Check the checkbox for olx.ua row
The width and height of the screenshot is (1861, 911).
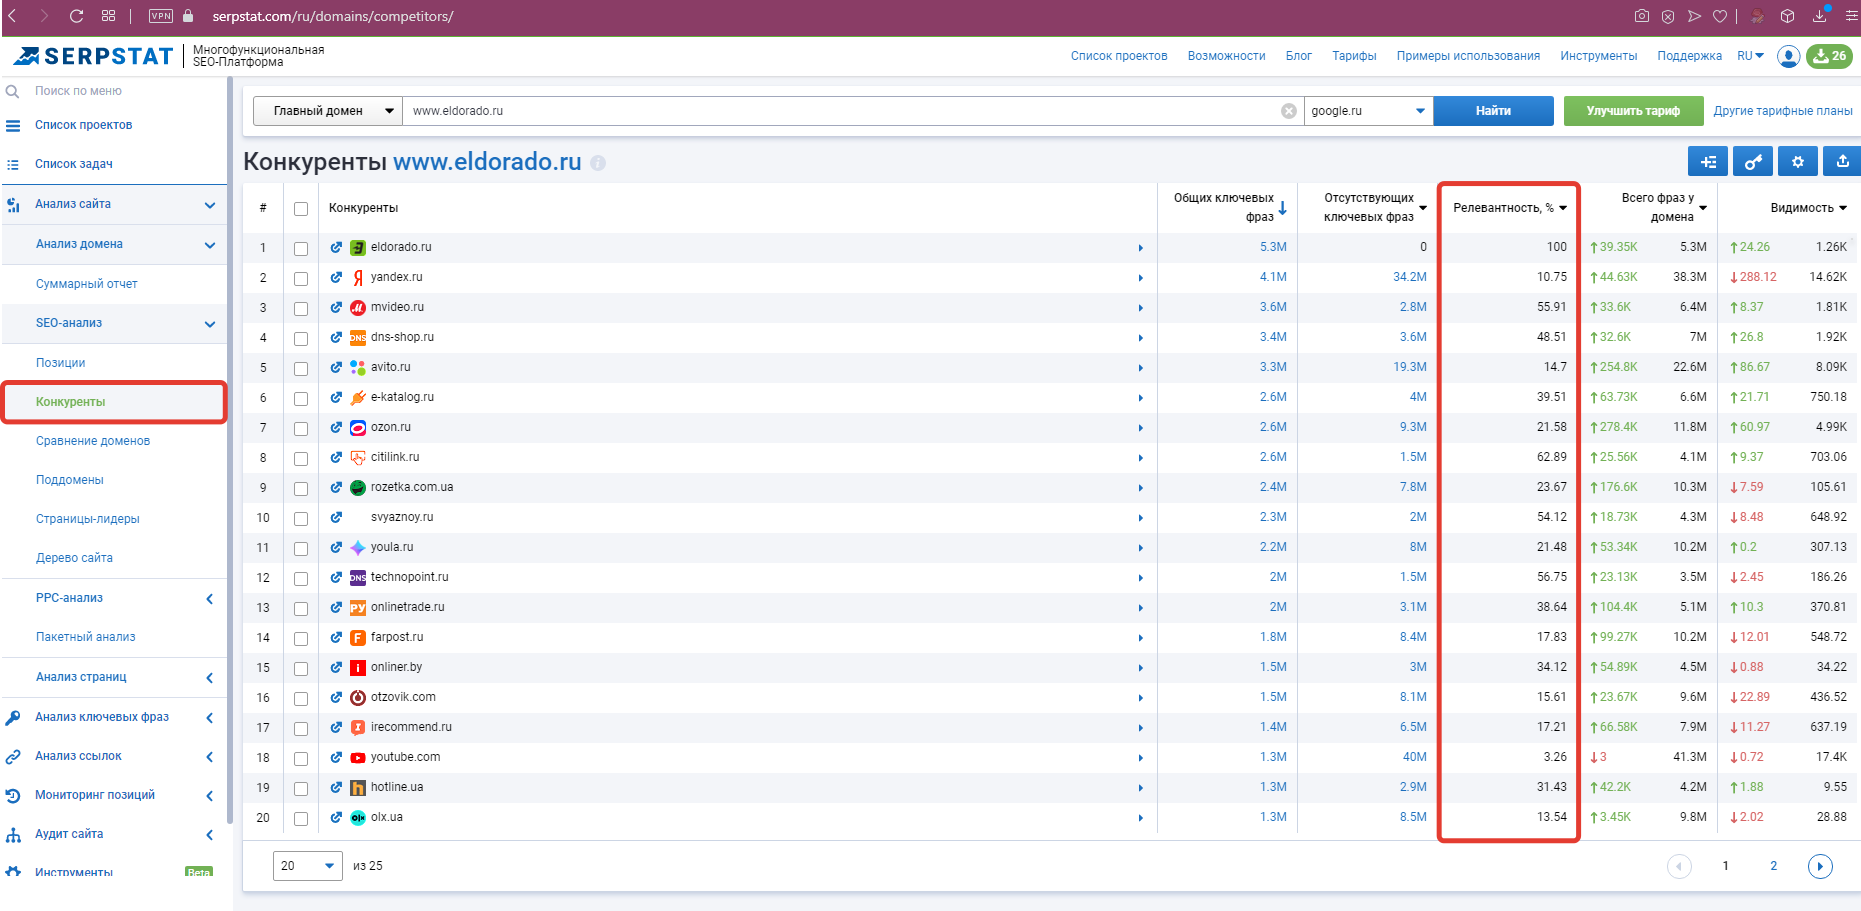(301, 819)
